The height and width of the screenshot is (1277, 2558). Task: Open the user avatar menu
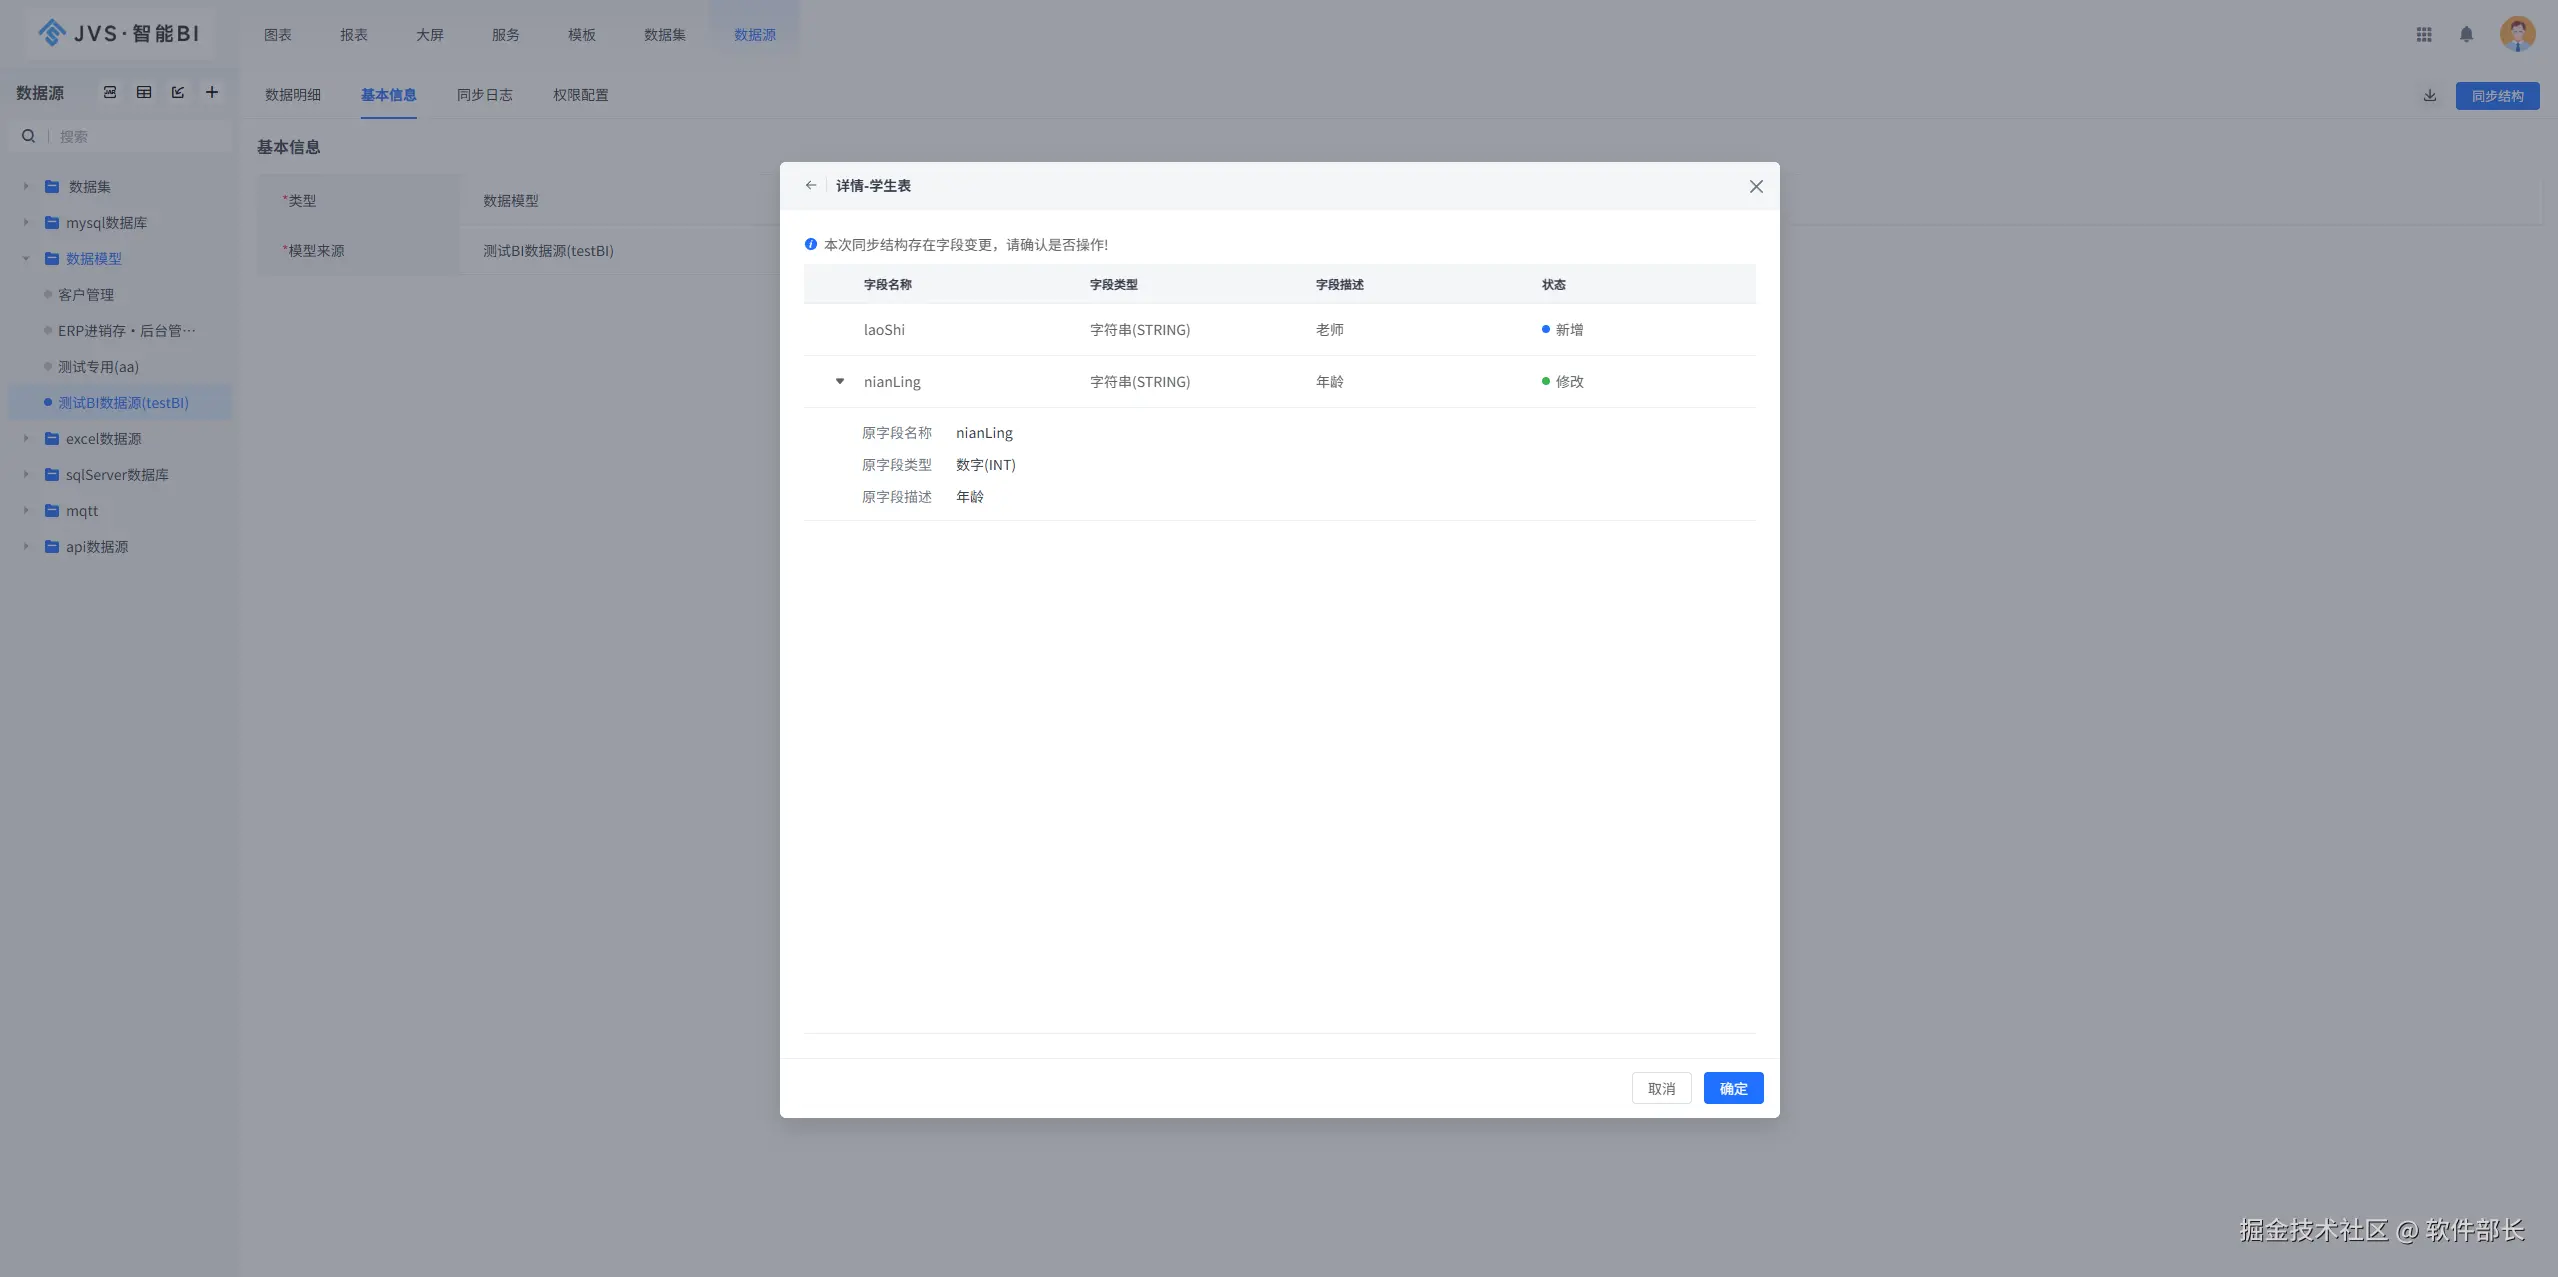click(2516, 34)
